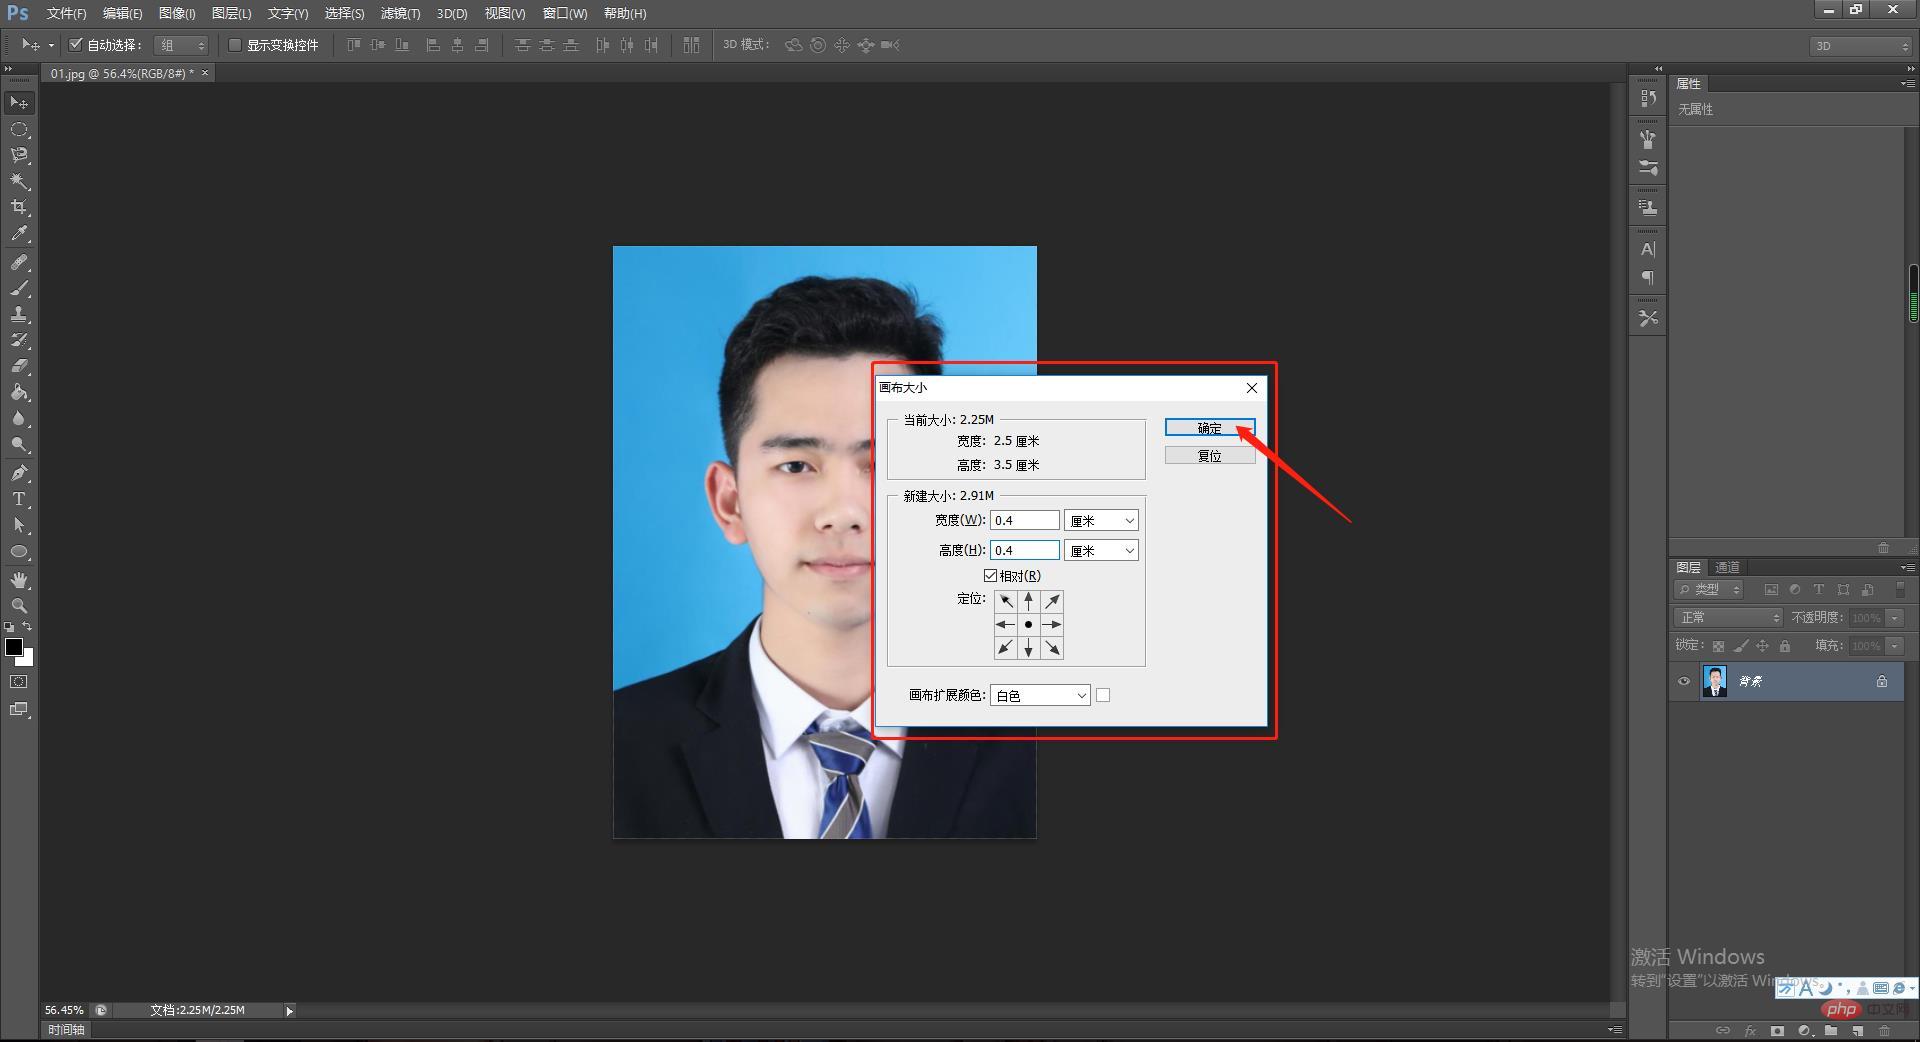
Task: Toggle the 自动选择 checkbox
Action: (x=75, y=44)
